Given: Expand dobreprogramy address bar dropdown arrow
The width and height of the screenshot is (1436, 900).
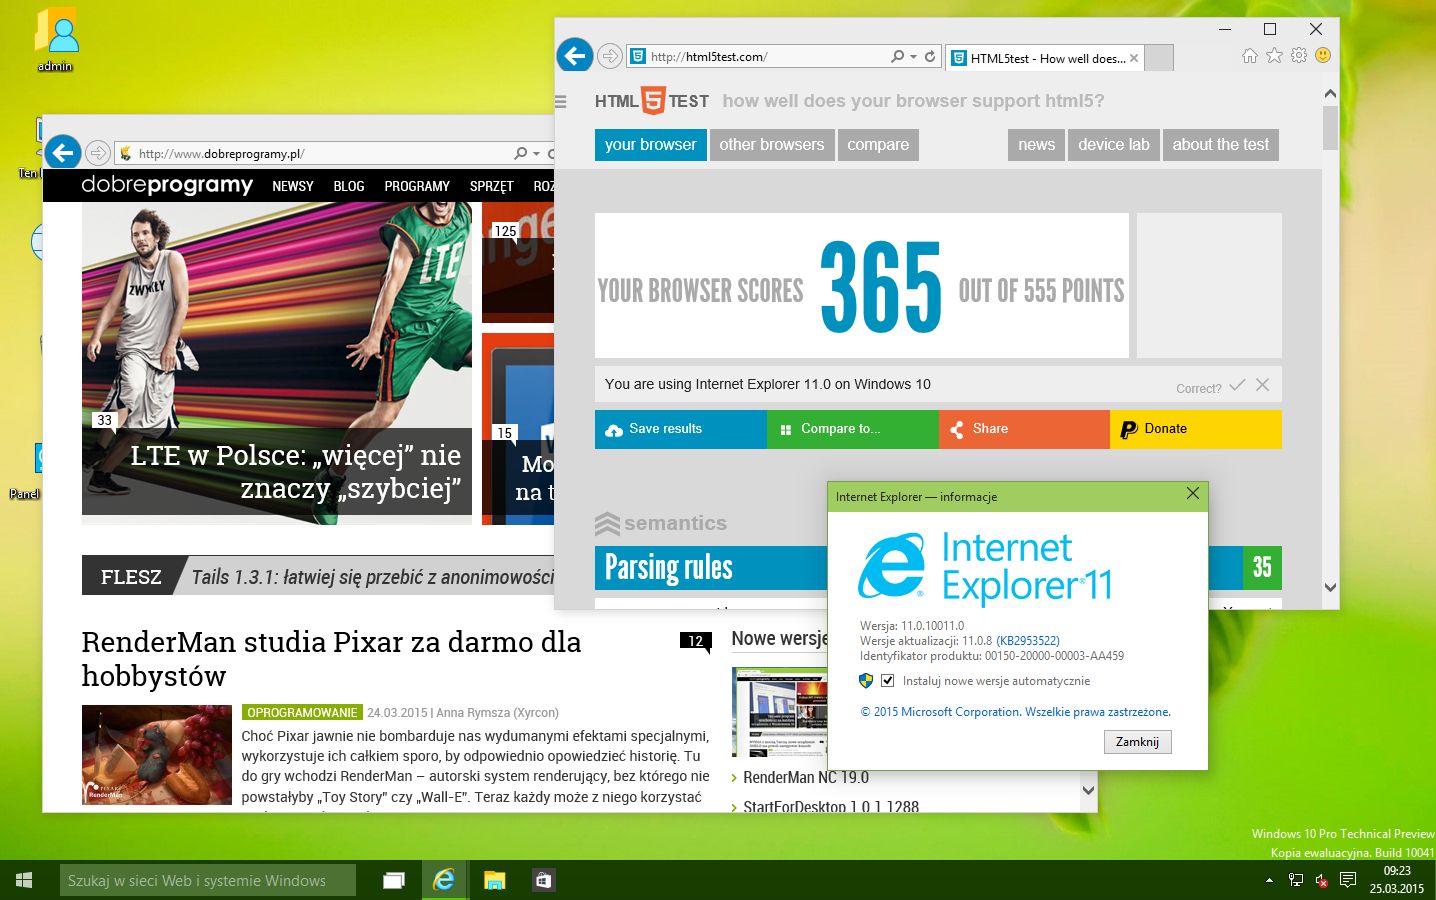Looking at the screenshot, I should (537, 153).
